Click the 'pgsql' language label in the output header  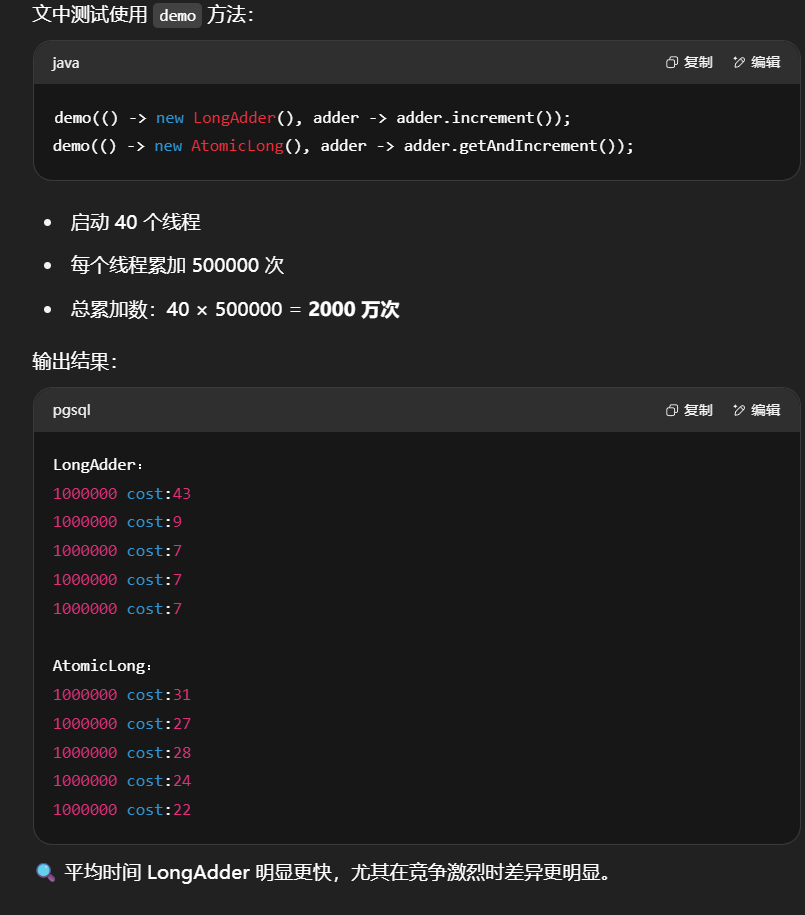pos(72,410)
